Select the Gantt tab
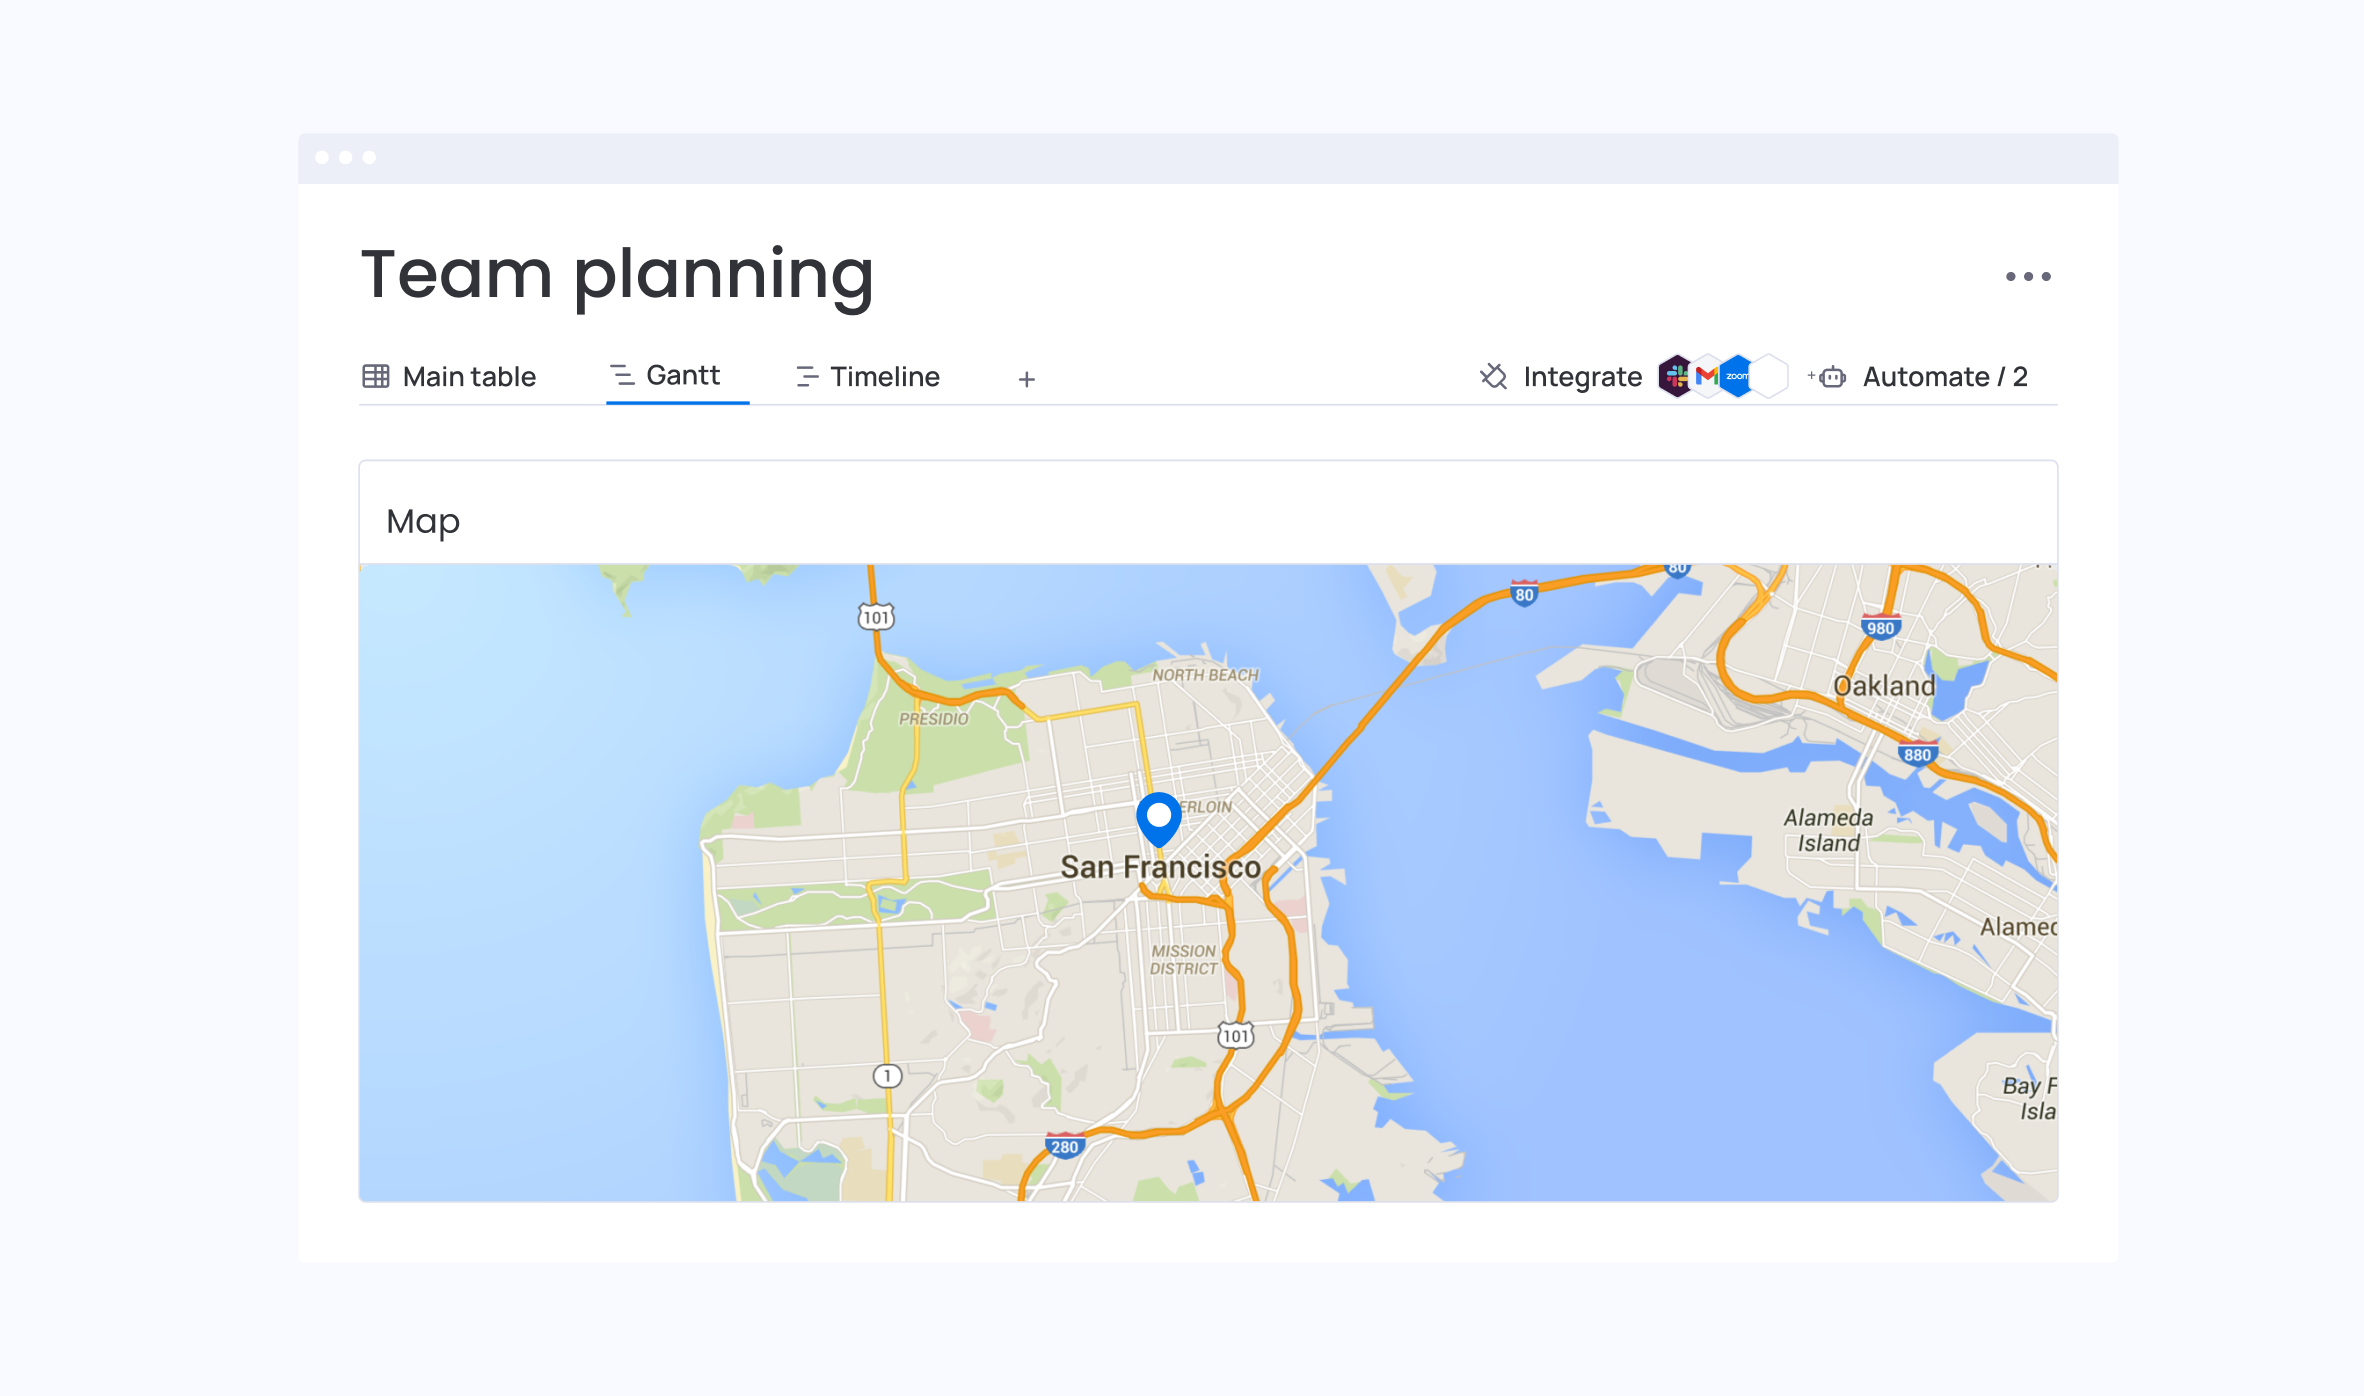2364x1396 pixels. click(682, 375)
